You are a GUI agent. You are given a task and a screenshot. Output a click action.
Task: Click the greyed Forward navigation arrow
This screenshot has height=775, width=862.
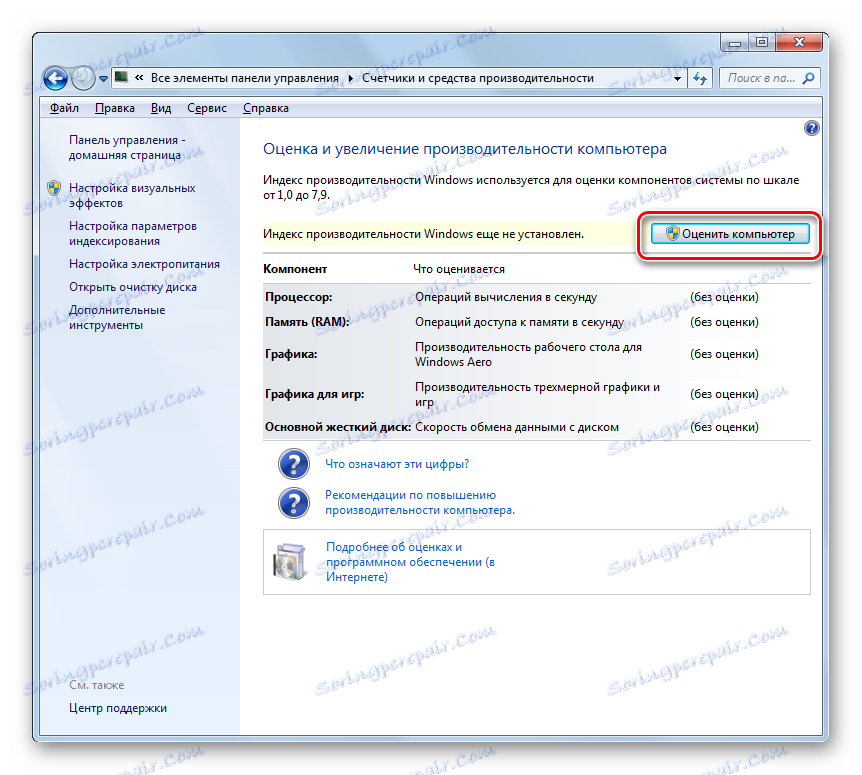[x=83, y=78]
